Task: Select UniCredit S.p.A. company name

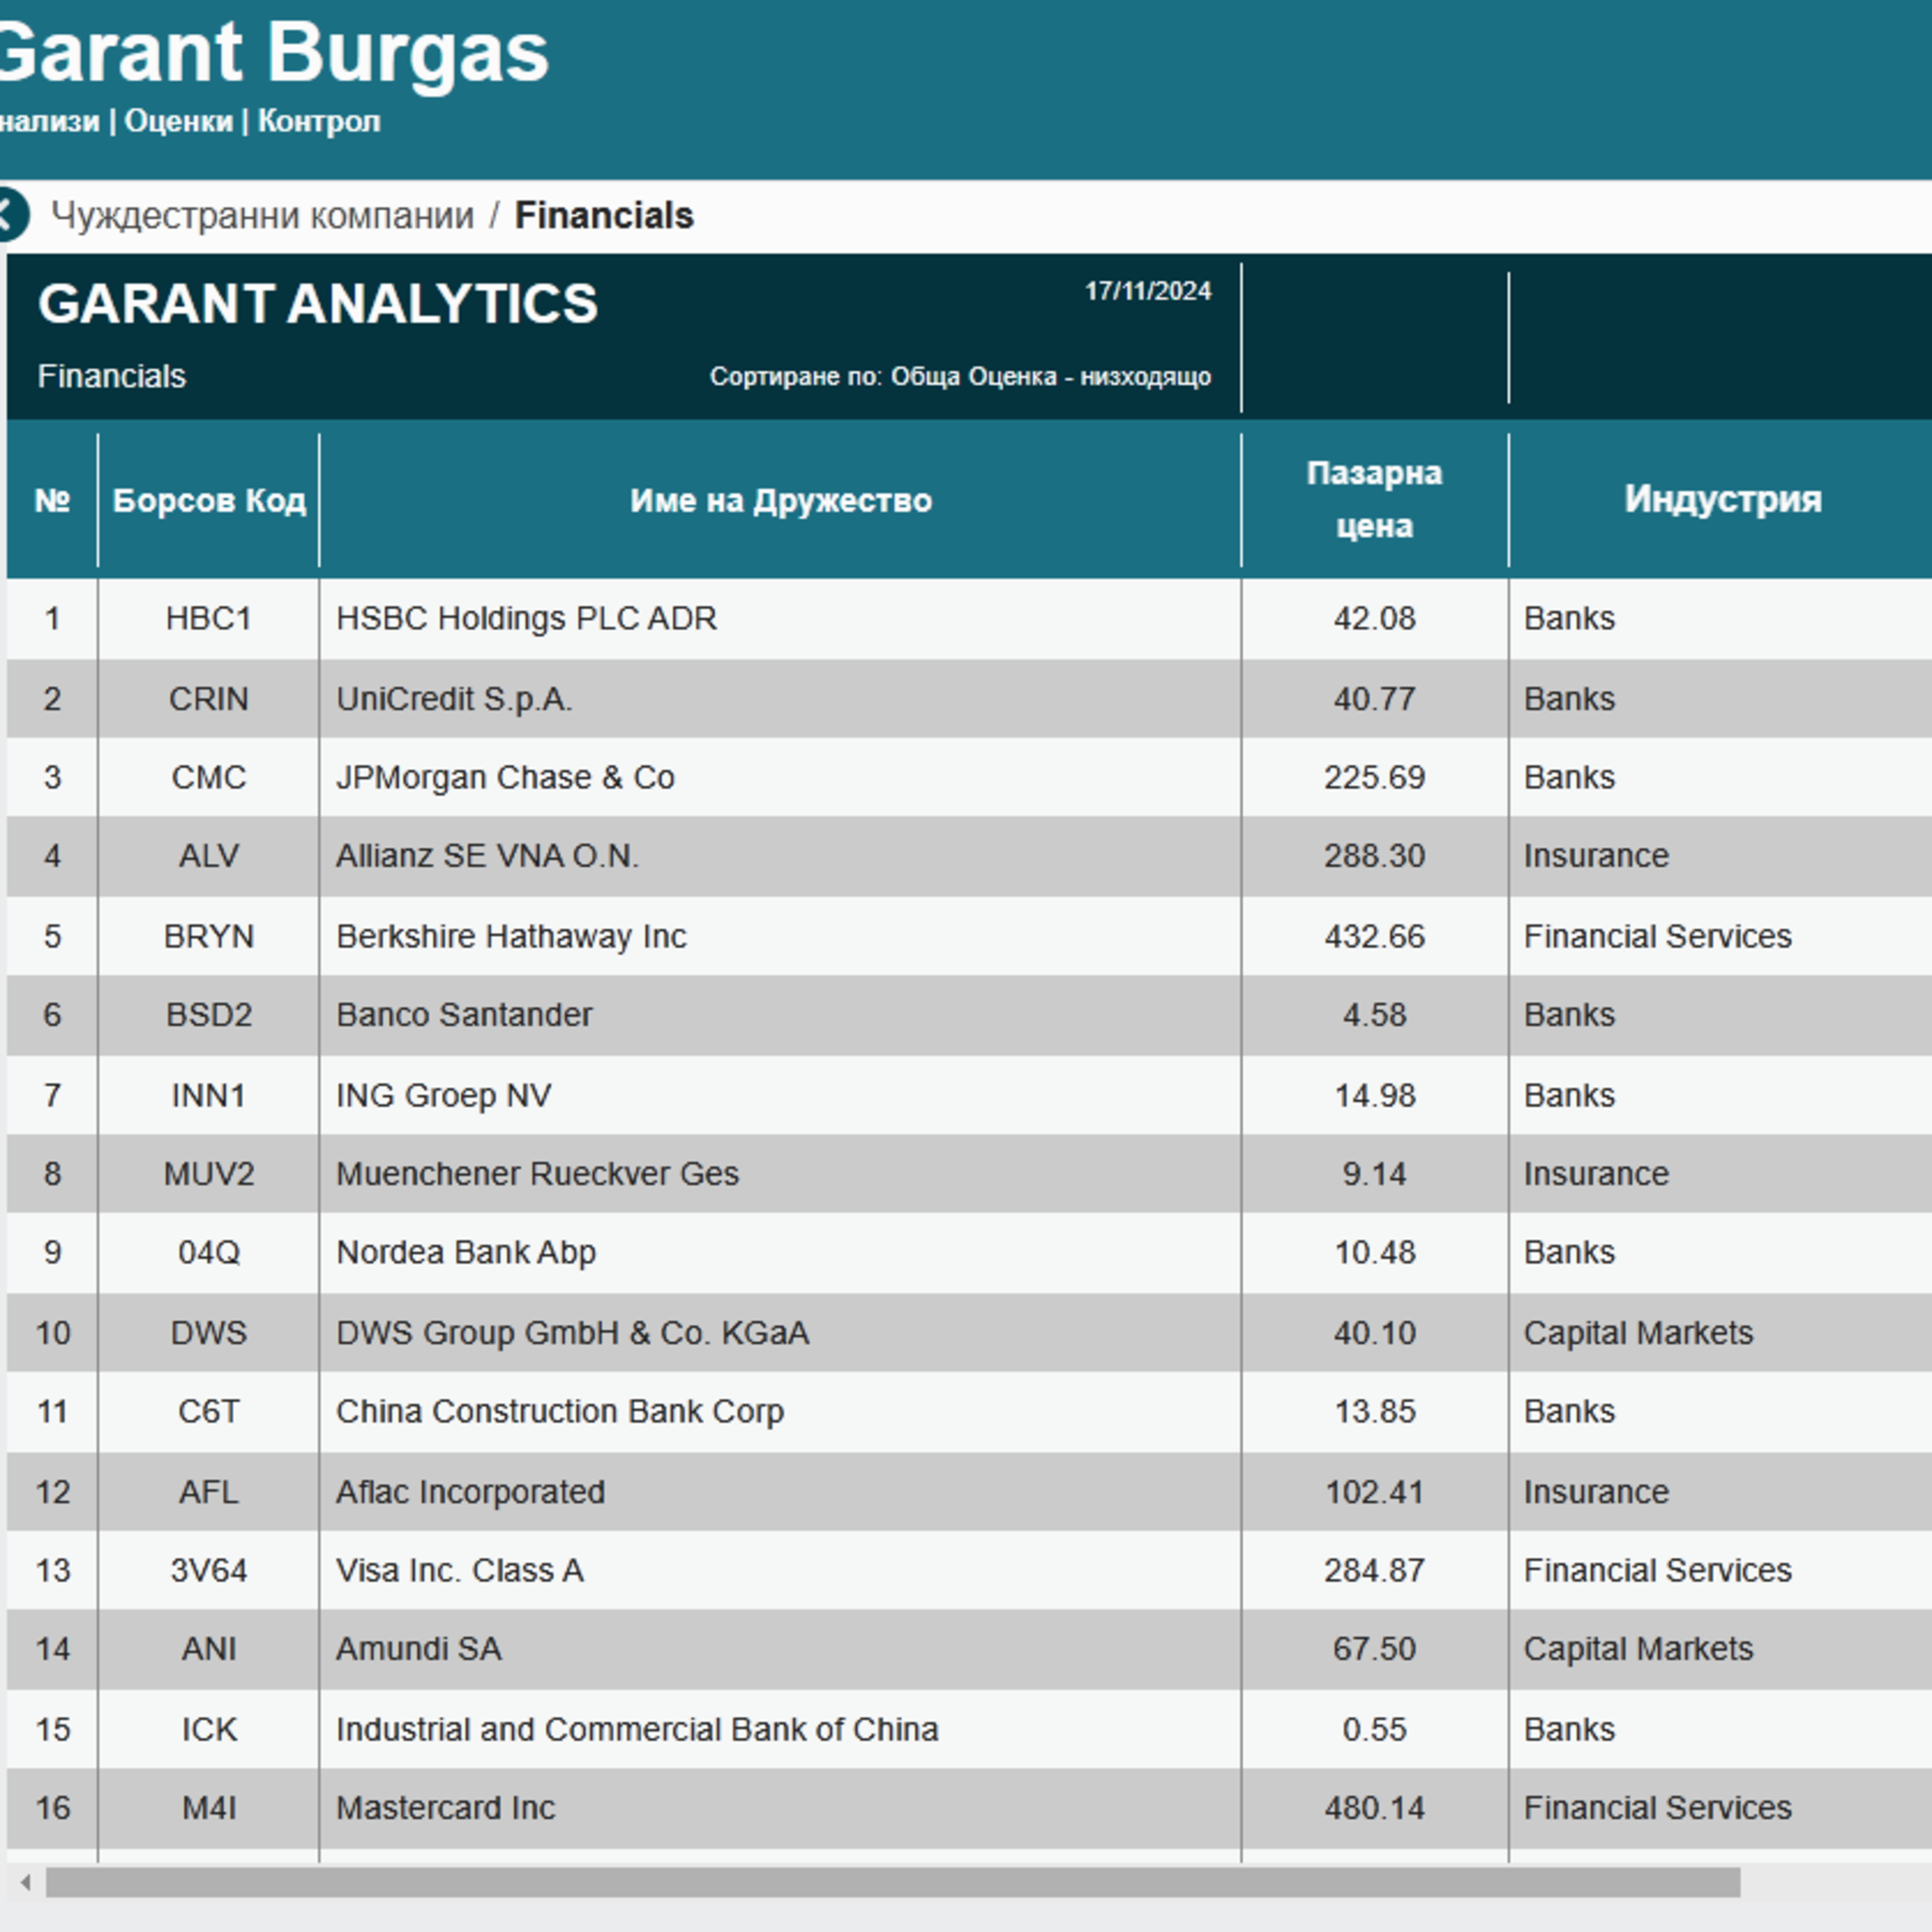Action: (454, 698)
